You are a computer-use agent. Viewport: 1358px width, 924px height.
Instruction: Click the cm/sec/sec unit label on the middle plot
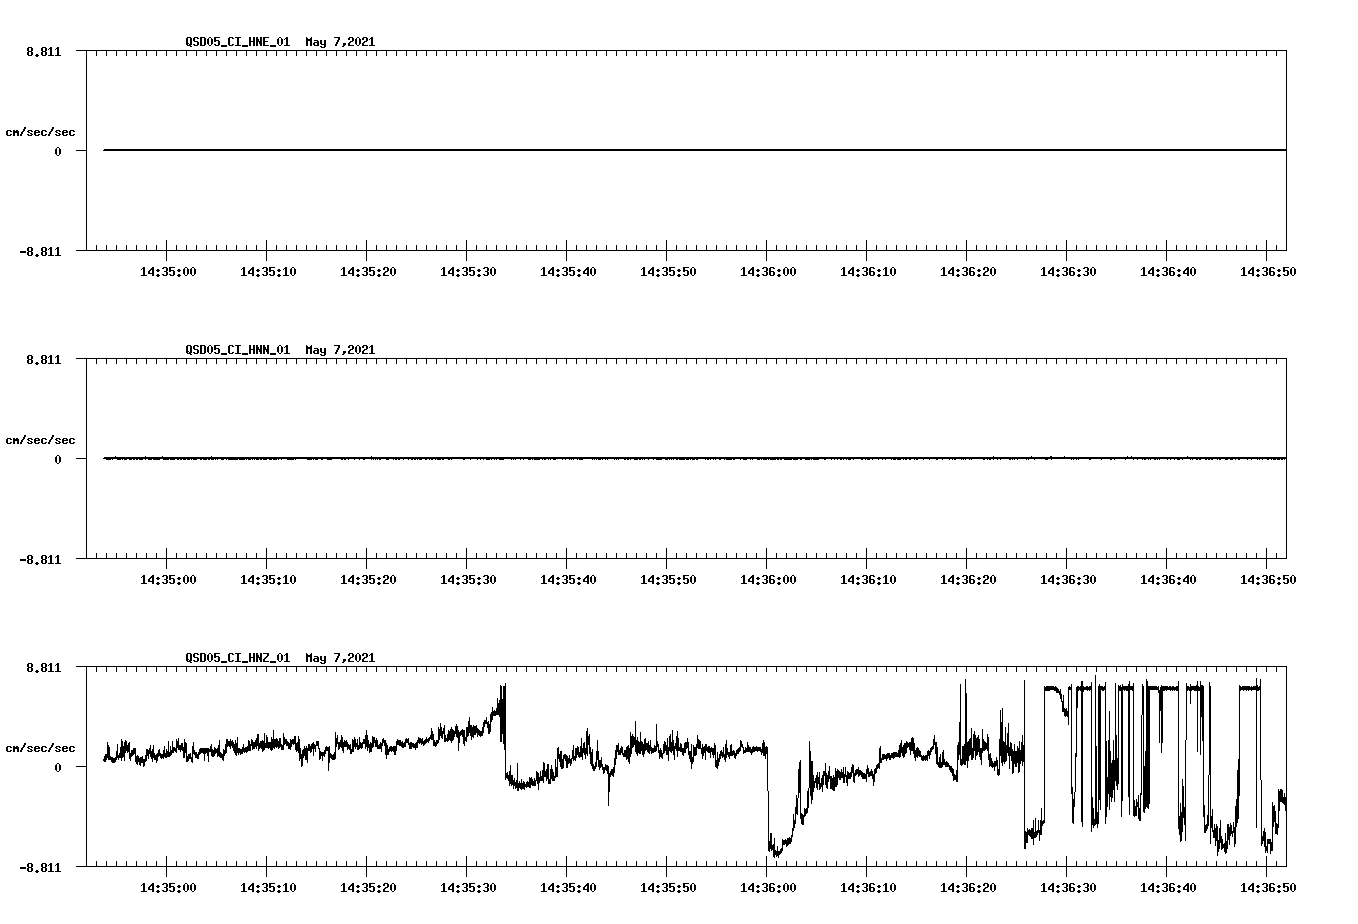tap(41, 439)
